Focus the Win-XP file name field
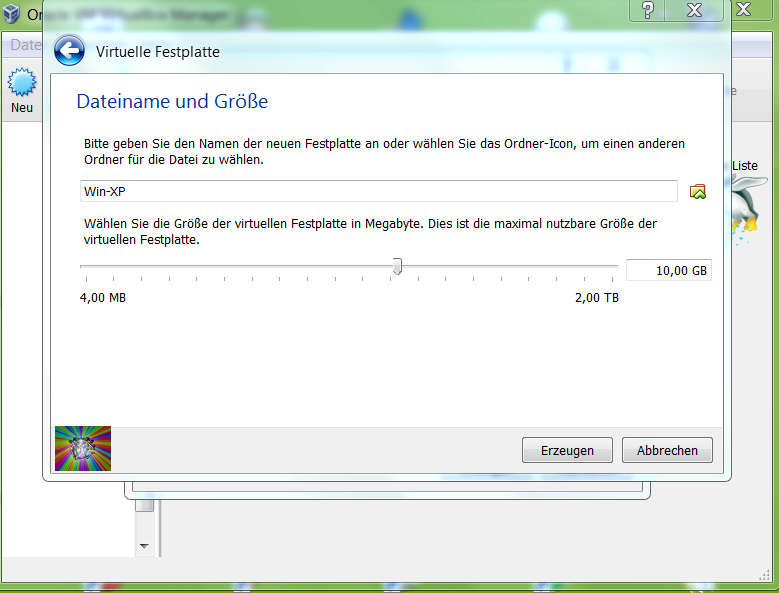 click(x=378, y=191)
